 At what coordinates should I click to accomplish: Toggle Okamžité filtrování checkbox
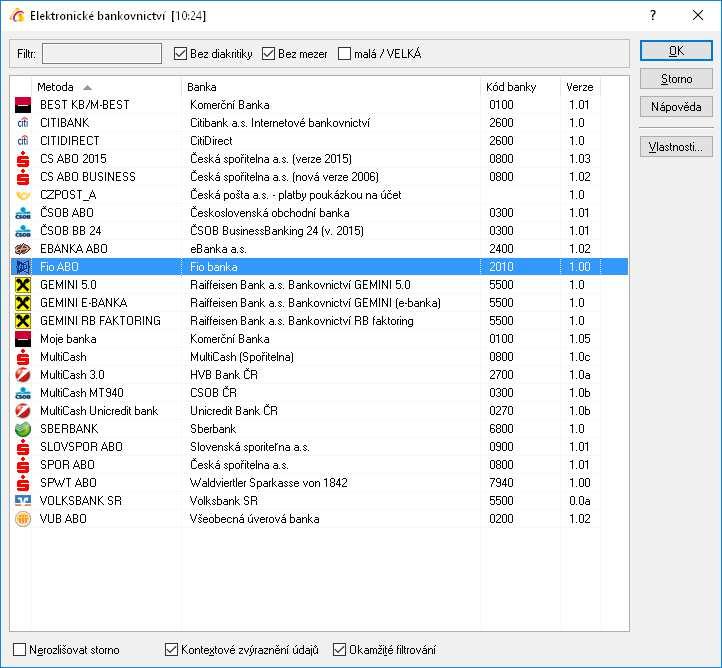339,650
